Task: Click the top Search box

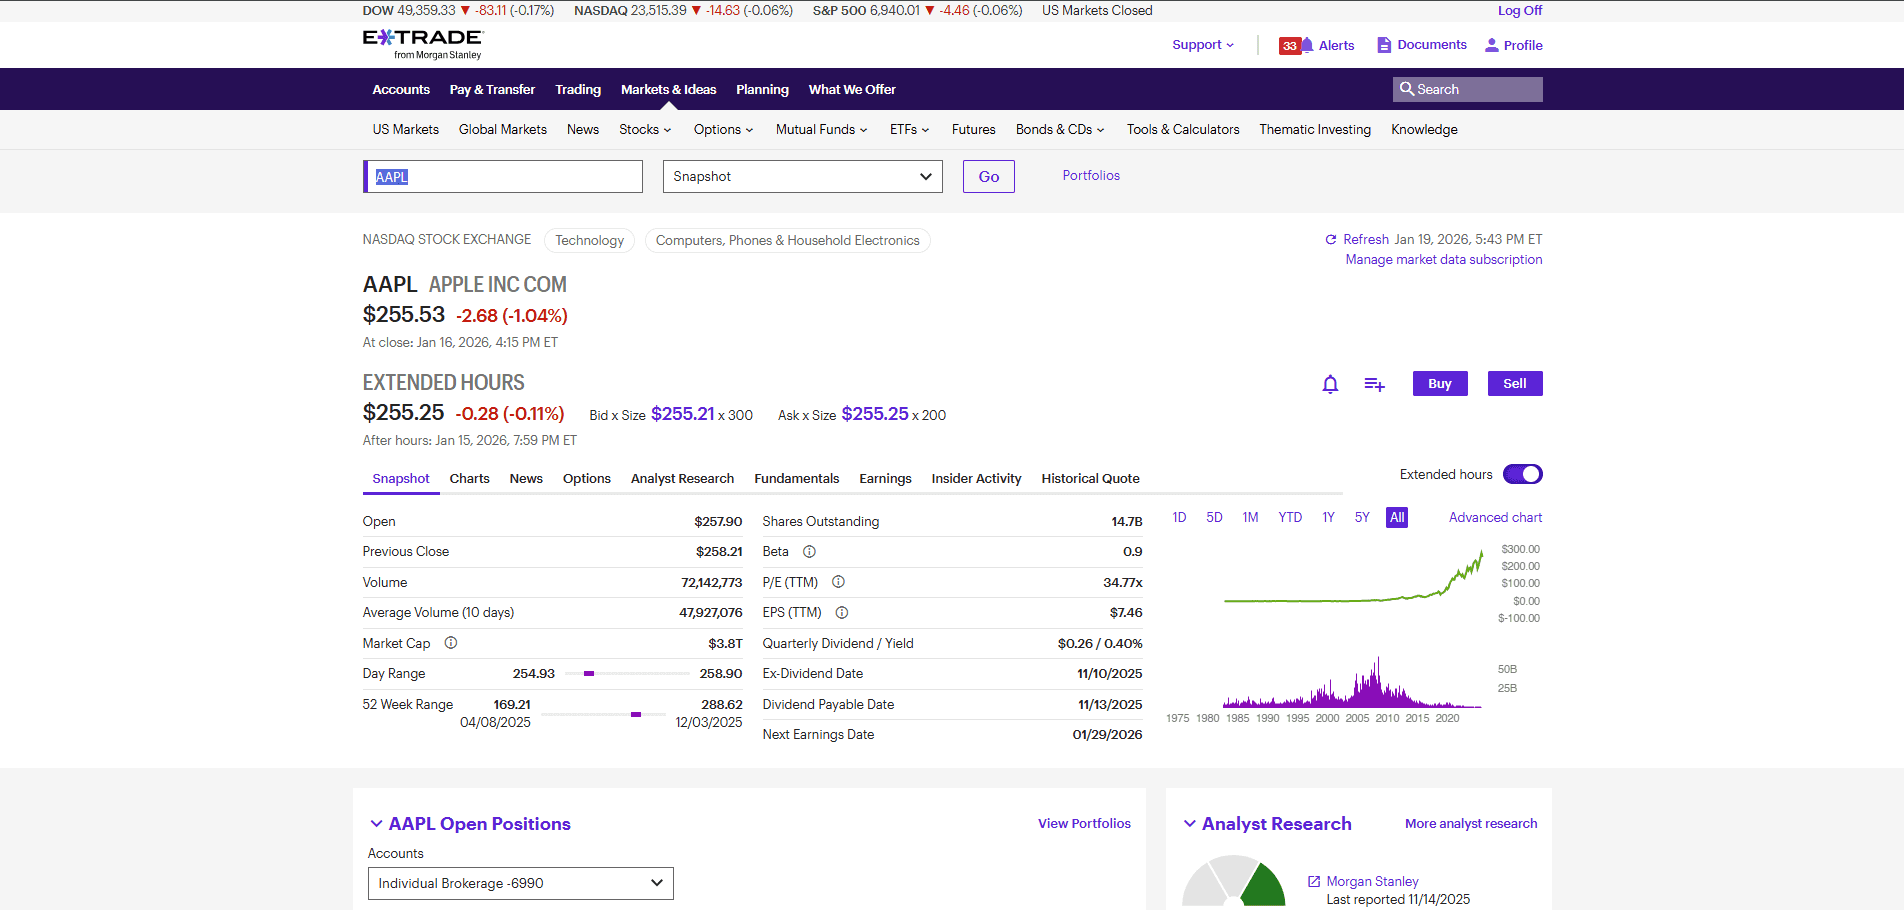Action: pyautogui.click(x=1467, y=89)
